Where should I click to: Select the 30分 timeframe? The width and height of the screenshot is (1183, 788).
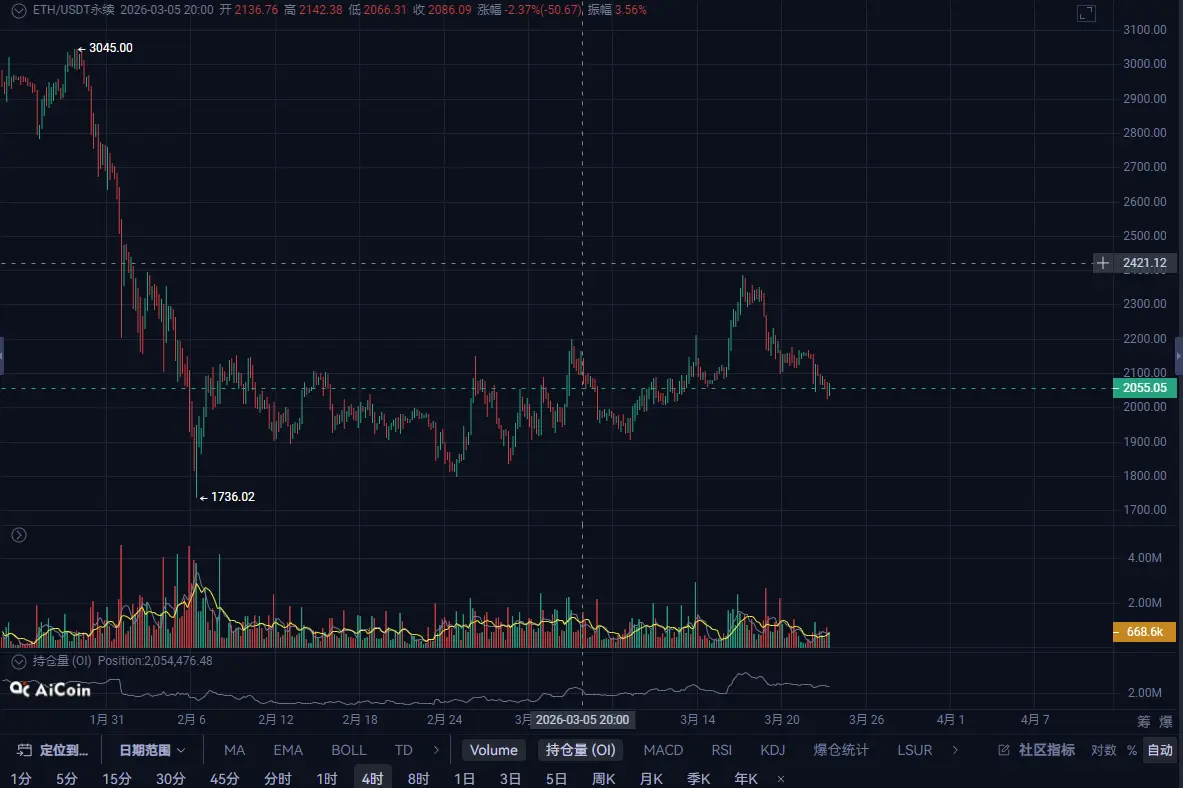pos(171,778)
